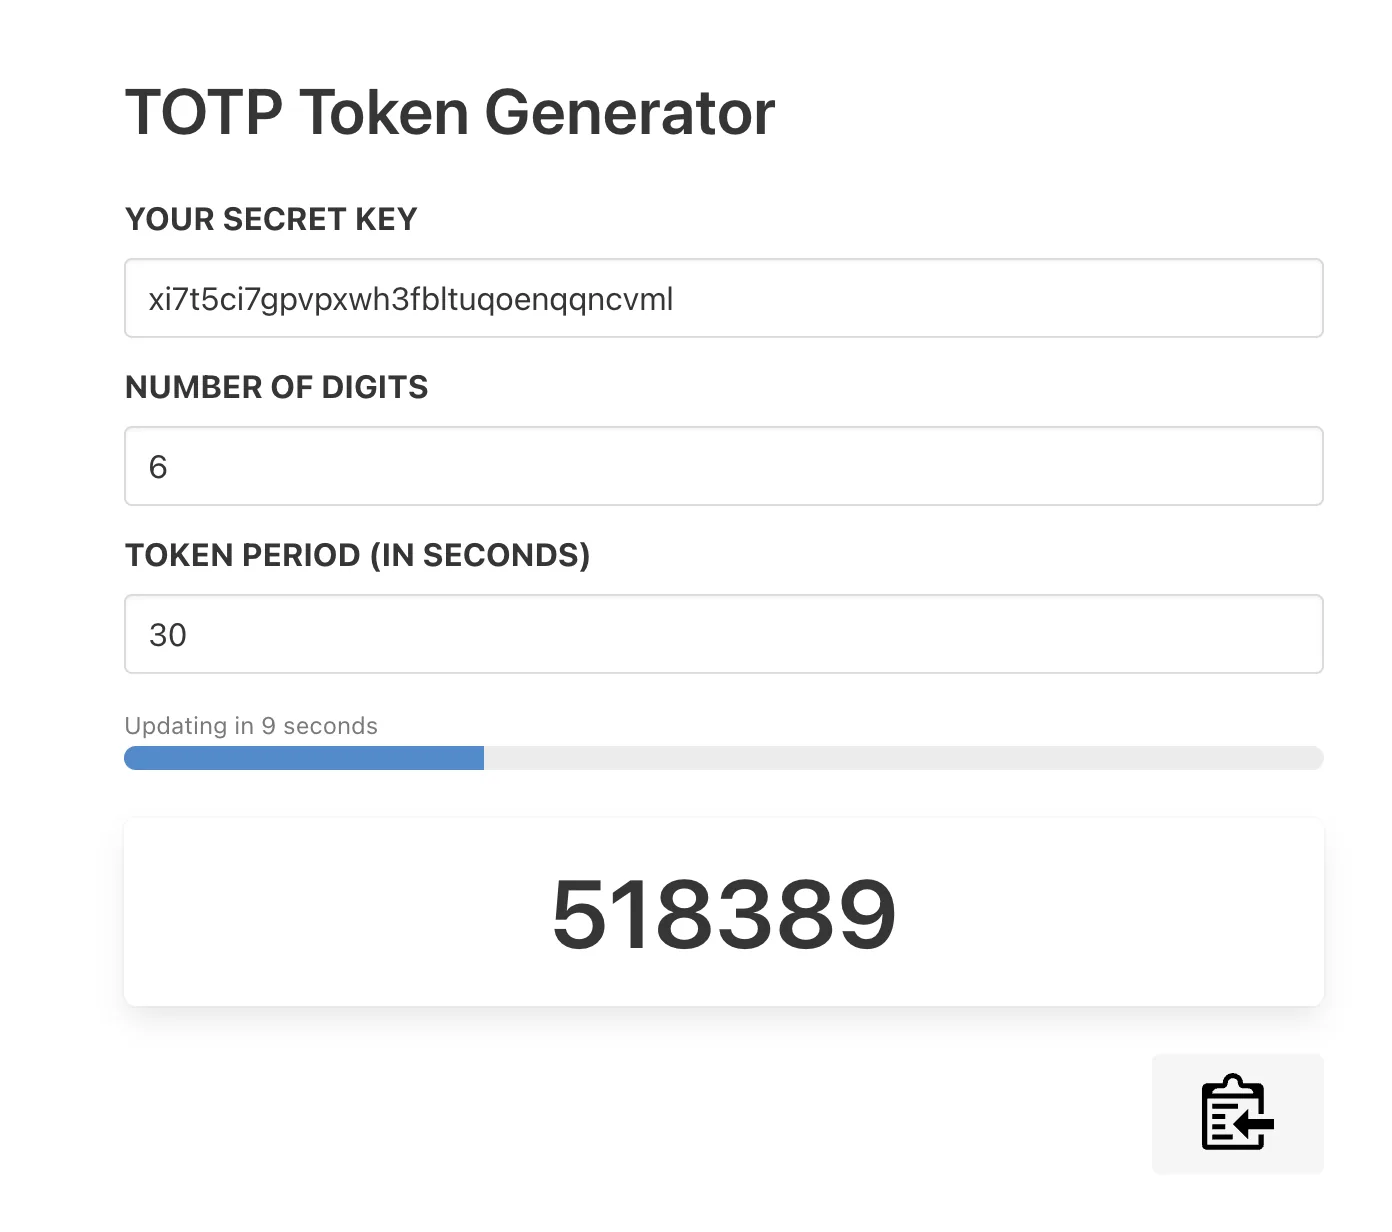This screenshot has width=1392, height=1232.
Task: Place cursor on the period value 30
Action: click(168, 635)
